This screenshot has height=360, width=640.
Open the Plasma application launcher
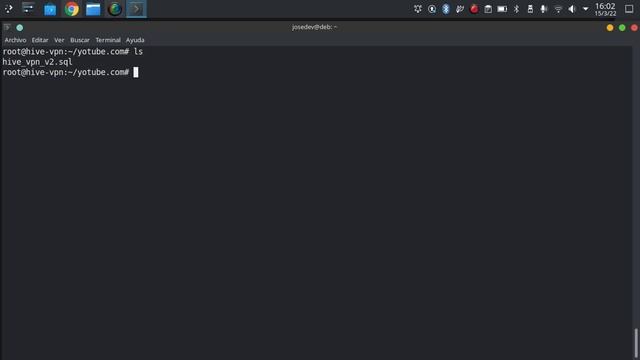point(9,9)
